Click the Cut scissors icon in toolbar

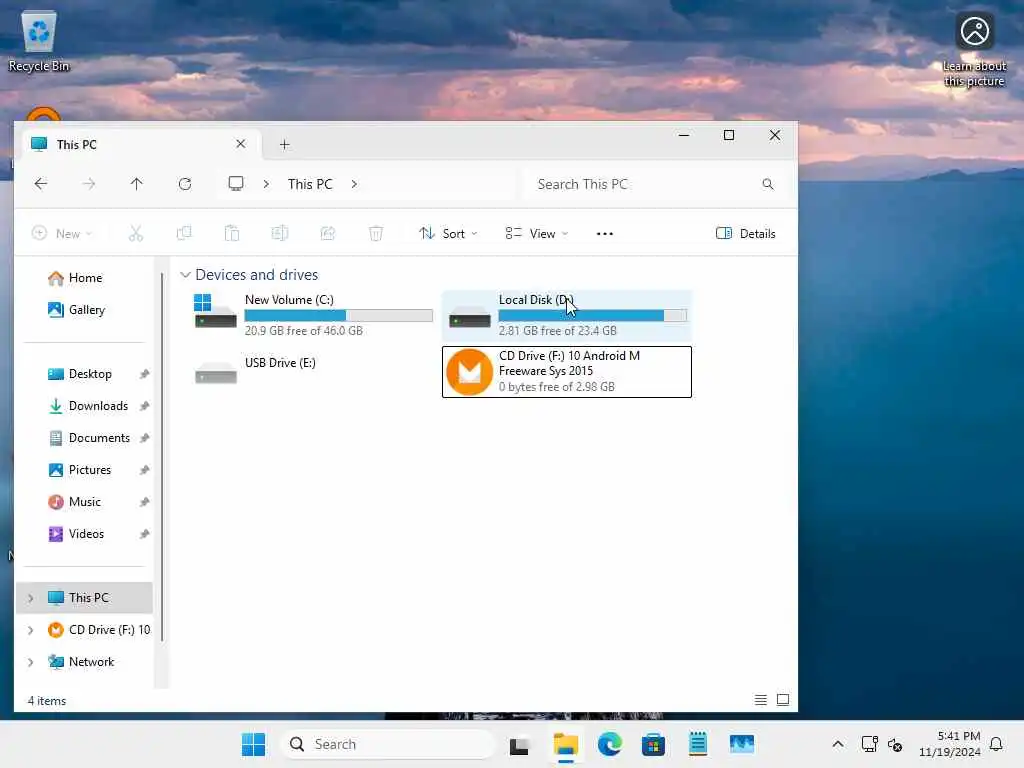pos(136,233)
